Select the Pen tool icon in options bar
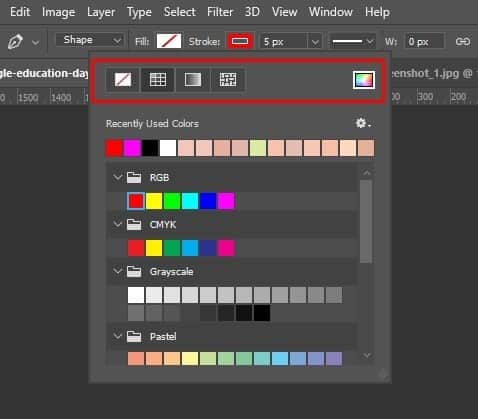 coord(15,42)
